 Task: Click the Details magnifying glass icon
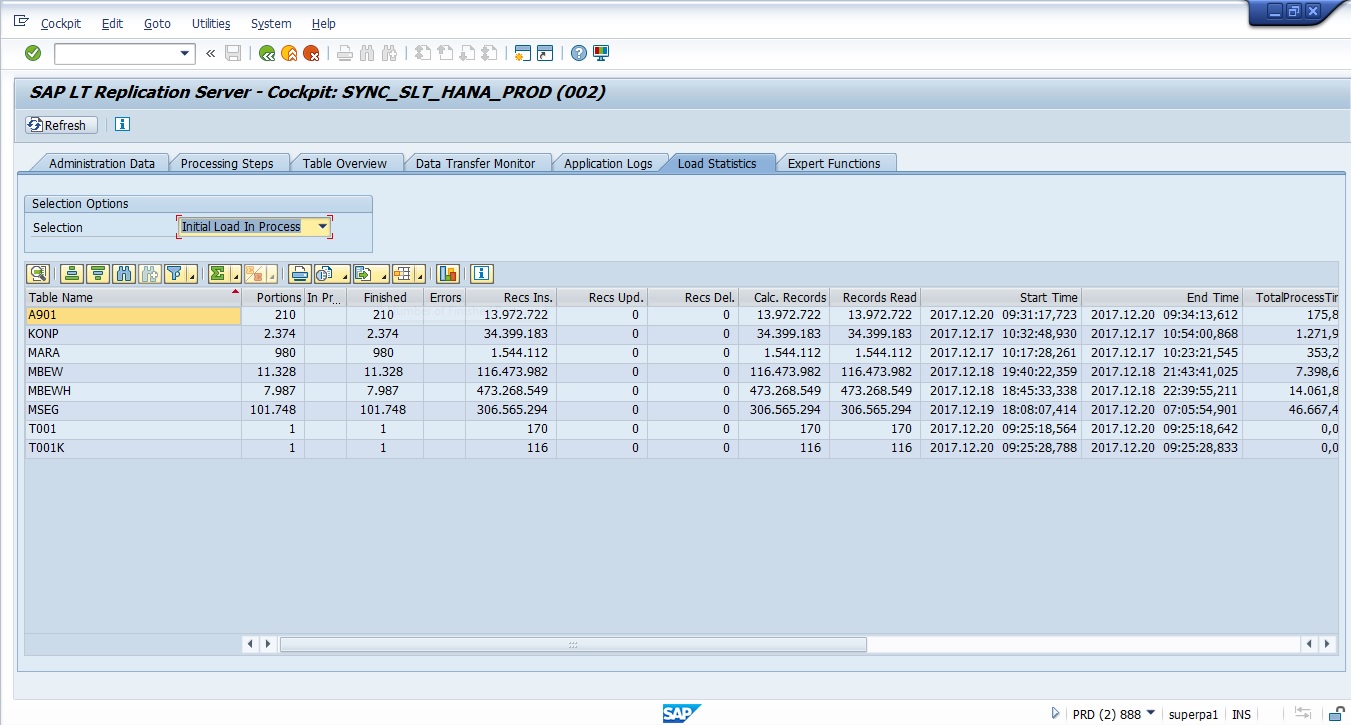point(39,273)
